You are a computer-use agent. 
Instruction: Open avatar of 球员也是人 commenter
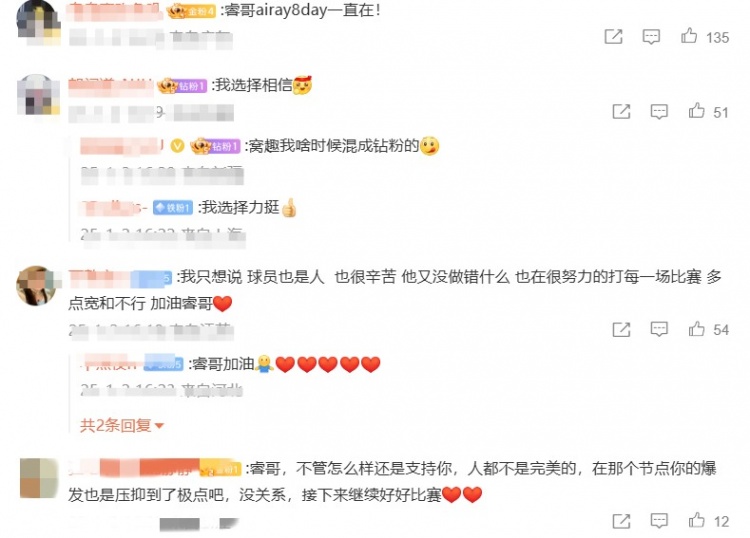(x=37, y=285)
